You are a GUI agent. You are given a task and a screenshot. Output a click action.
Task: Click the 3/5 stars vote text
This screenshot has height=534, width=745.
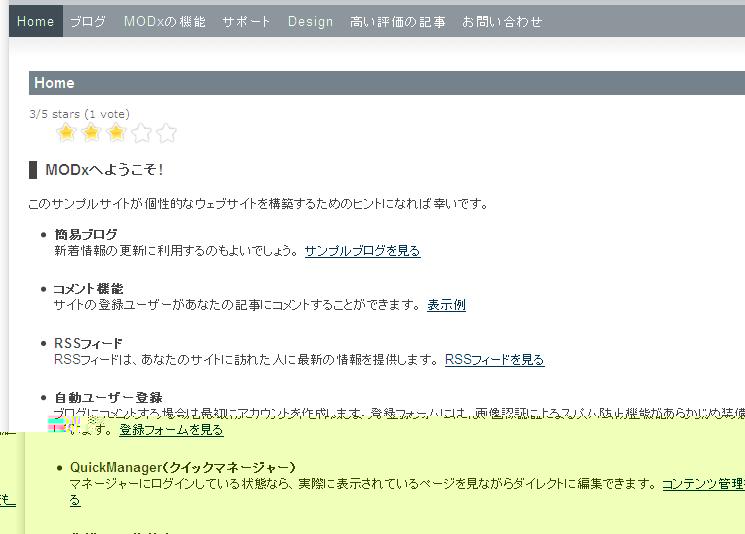[80, 114]
